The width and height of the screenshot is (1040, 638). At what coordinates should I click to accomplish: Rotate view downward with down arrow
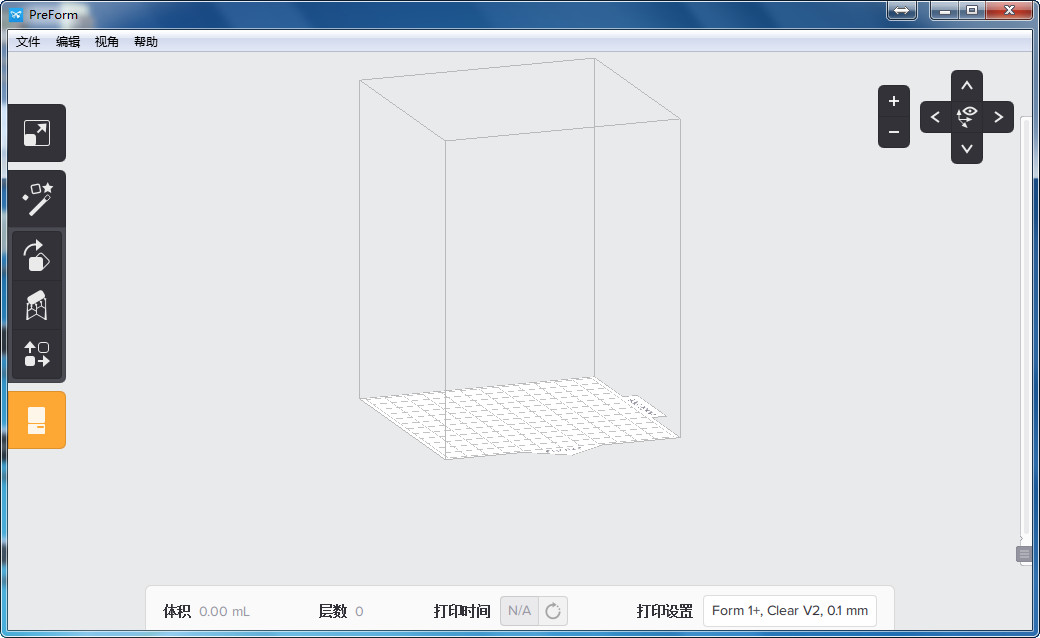966,149
